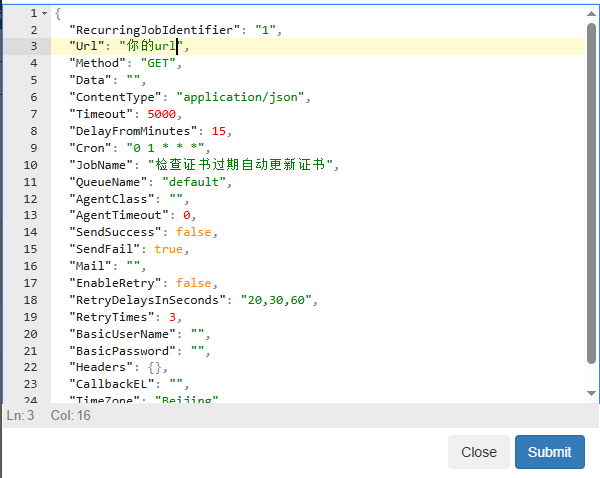
Task: Click the scrollbar down arrow
Action: [591, 393]
